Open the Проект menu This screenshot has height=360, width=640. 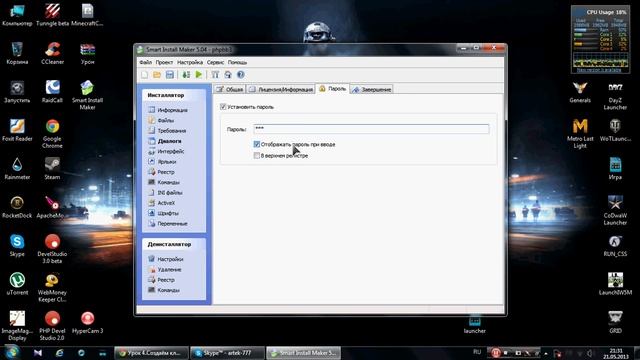(164, 62)
